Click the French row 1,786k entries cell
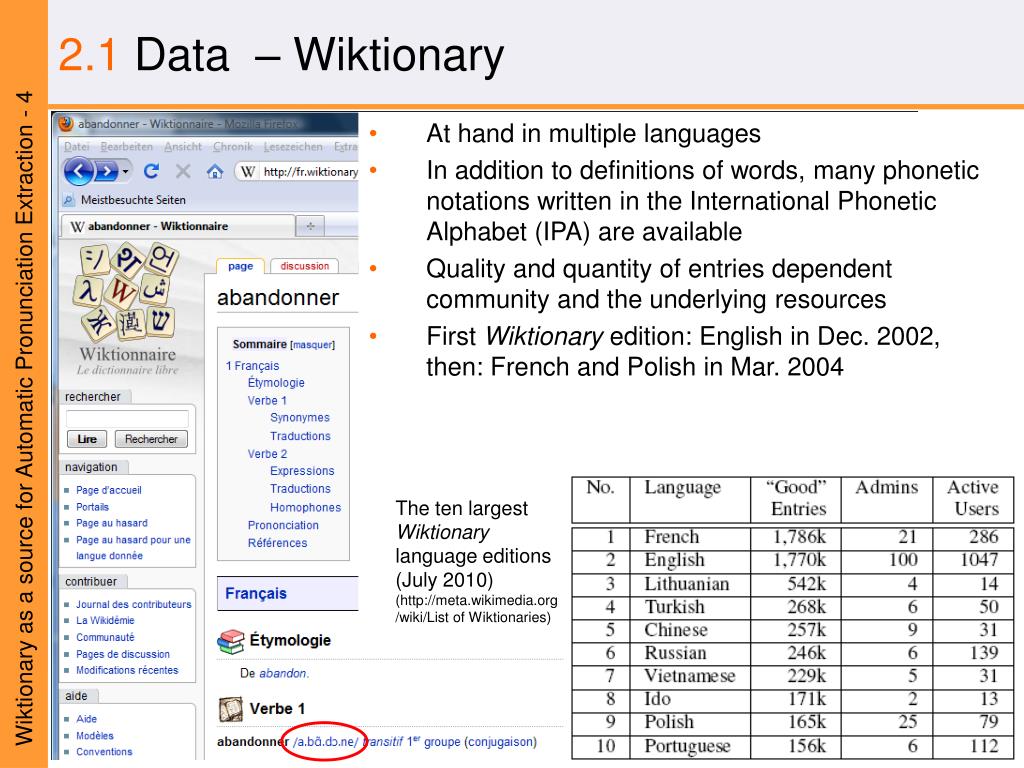 [x=795, y=537]
